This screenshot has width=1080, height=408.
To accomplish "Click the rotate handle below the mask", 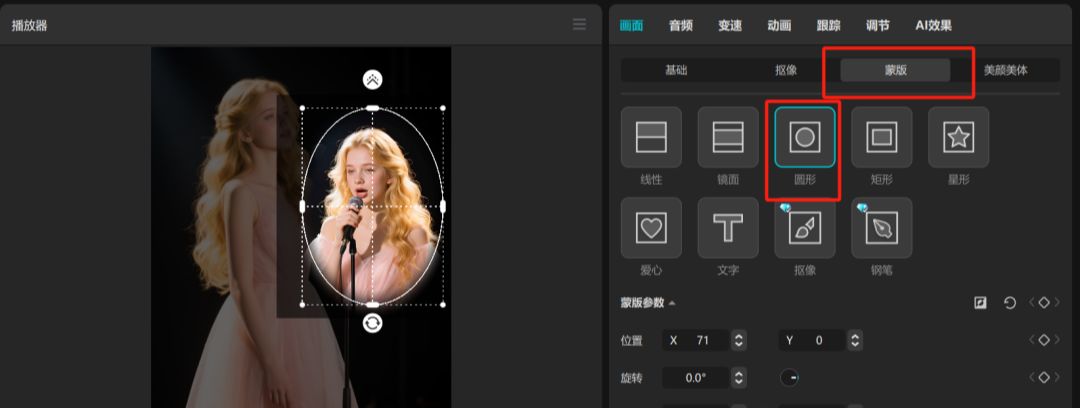I will [373, 323].
